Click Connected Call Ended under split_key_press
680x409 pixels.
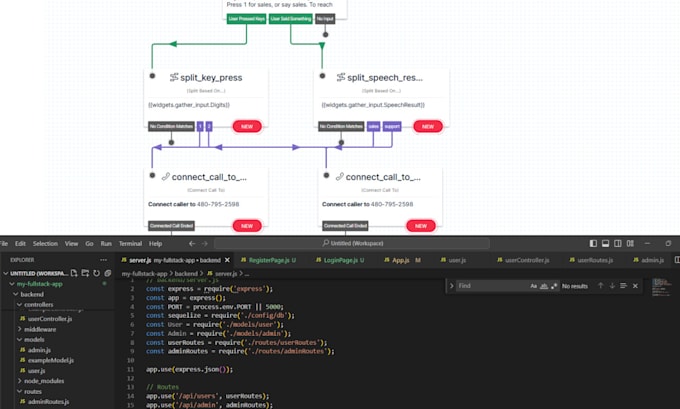171,226
